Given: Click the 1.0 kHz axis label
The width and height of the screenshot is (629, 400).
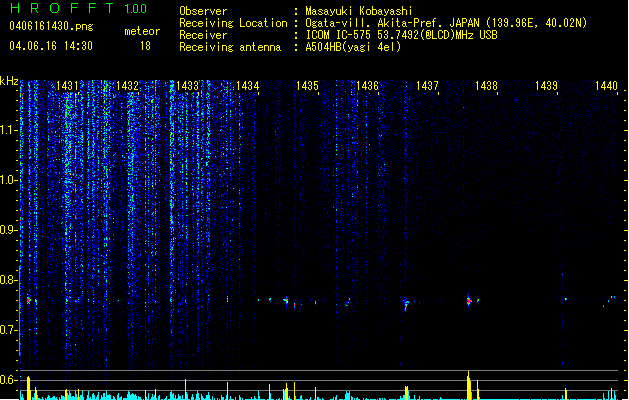Looking at the screenshot, I should [x=9, y=181].
